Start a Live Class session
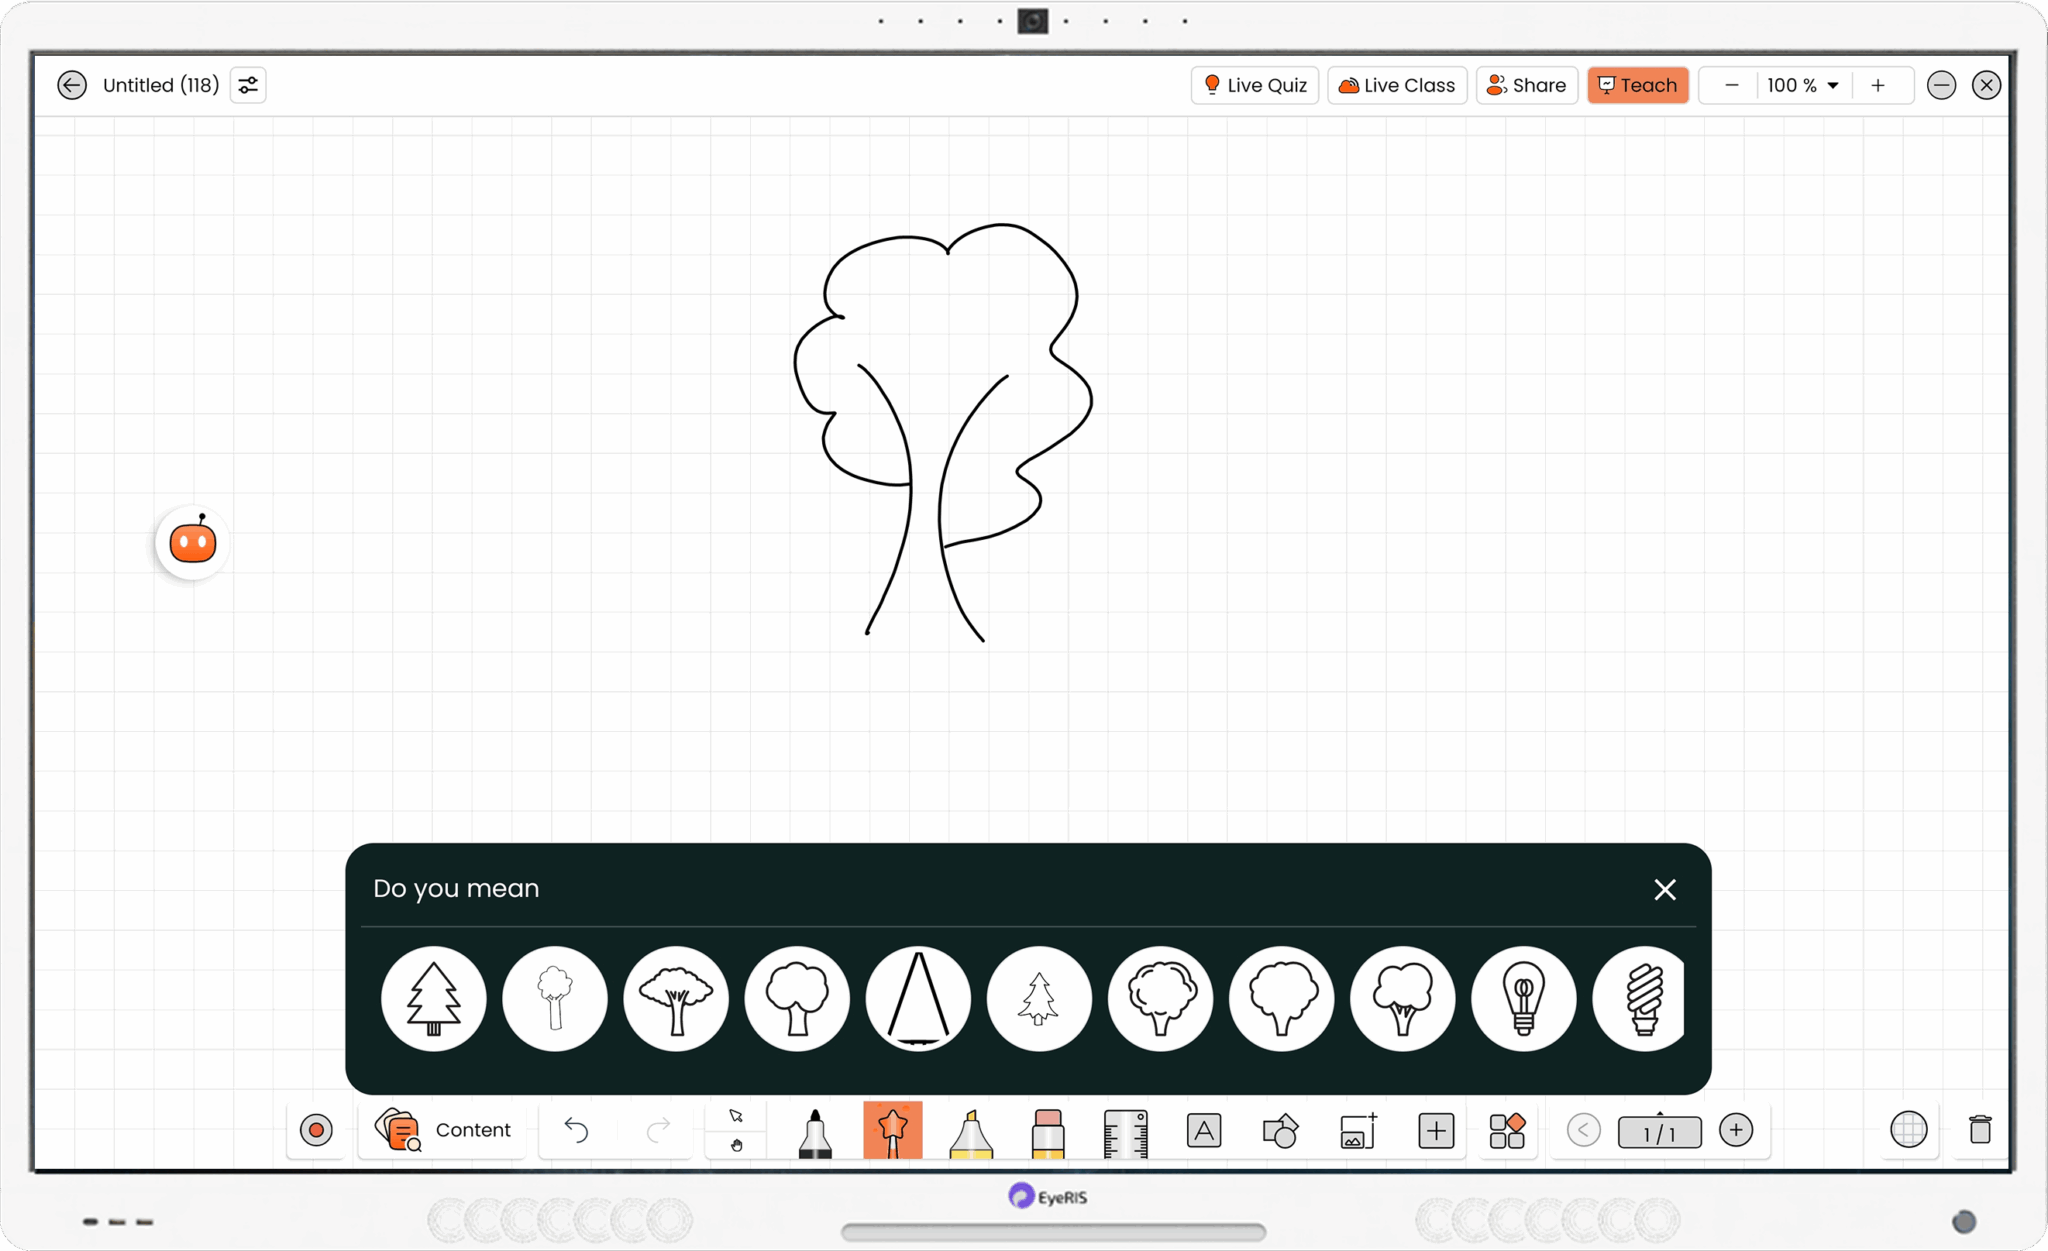Image resolution: width=2048 pixels, height=1251 pixels. coord(1396,85)
